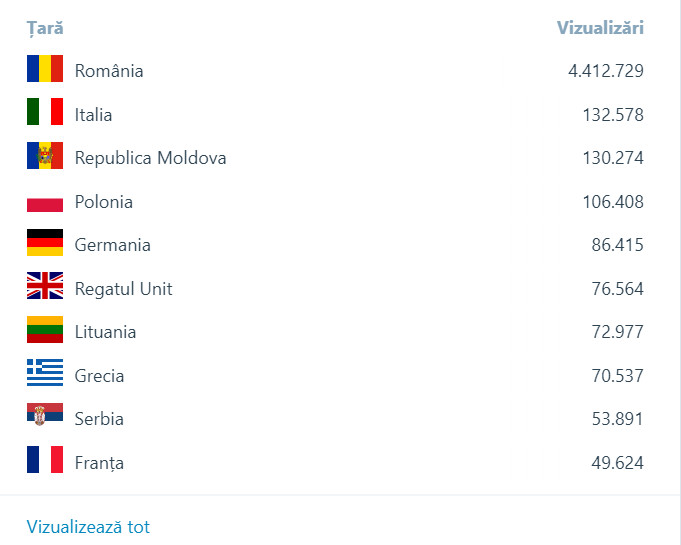Click the Republica Moldova country name
The height and width of the screenshot is (545, 681).
point(150,158)
